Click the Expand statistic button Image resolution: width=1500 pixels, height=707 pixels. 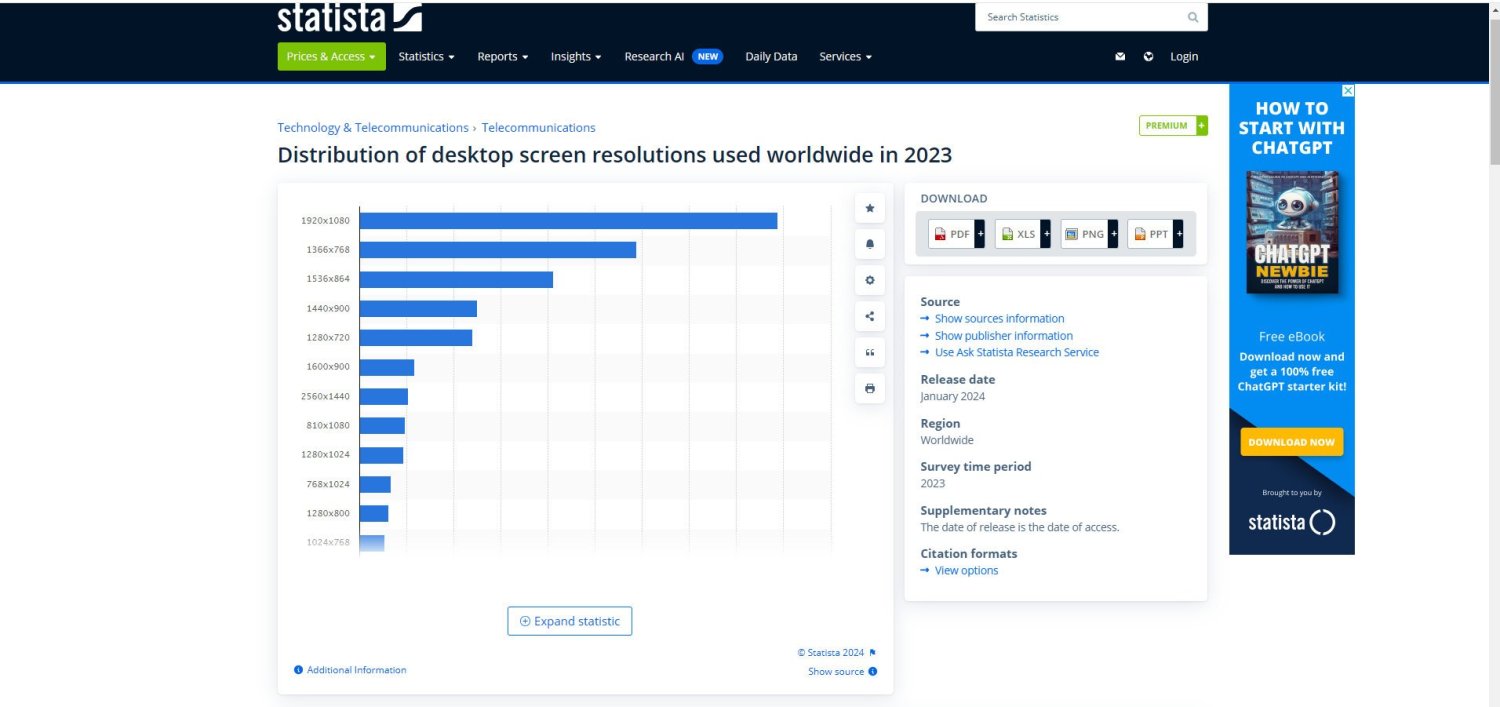(x=569, y=621)
